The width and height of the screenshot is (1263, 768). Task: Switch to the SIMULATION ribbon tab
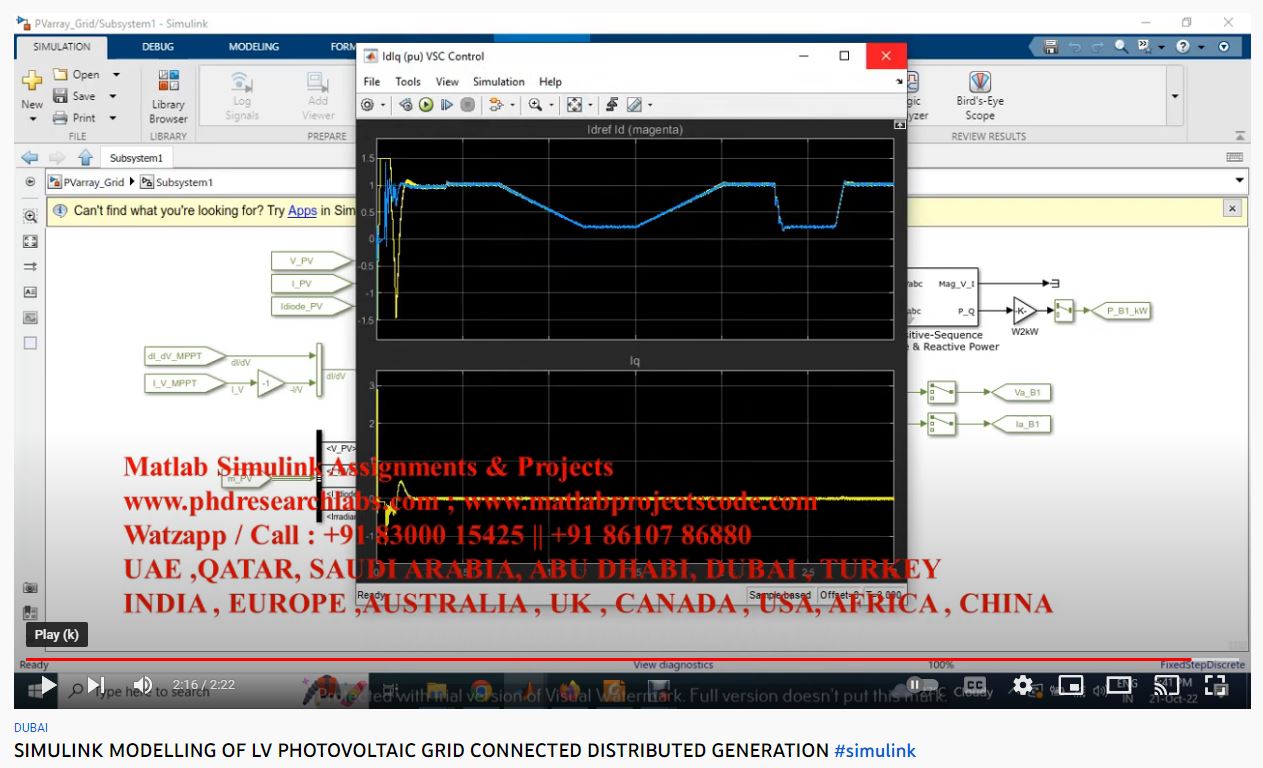pos(62,46)
